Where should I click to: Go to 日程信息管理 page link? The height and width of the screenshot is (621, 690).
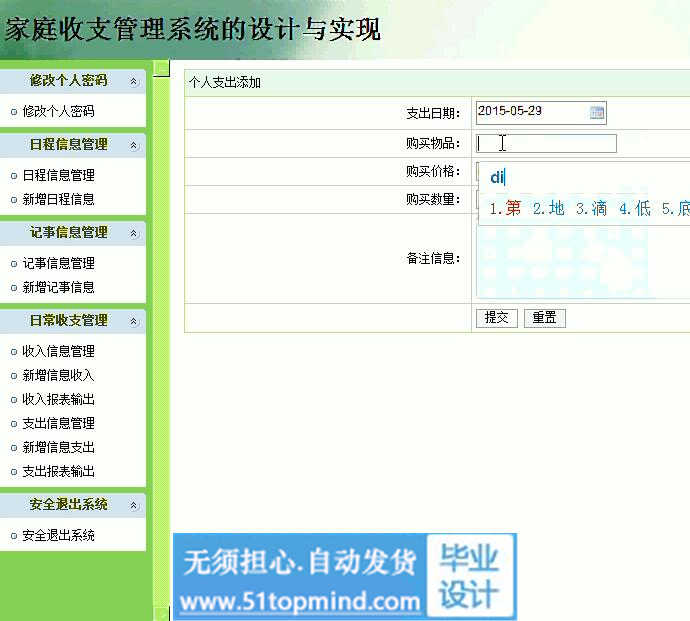pyautogui.click(x=58, y=175)
